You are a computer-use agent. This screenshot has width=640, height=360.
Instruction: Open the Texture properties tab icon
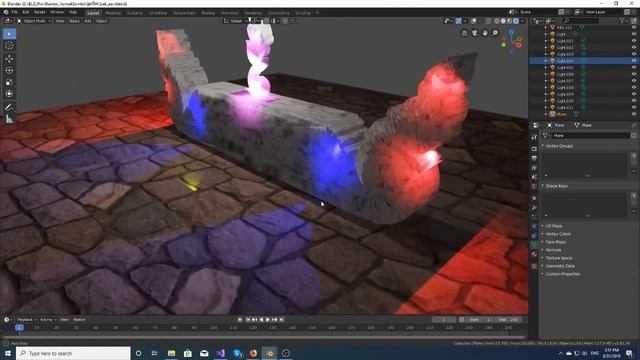point(534,266)
